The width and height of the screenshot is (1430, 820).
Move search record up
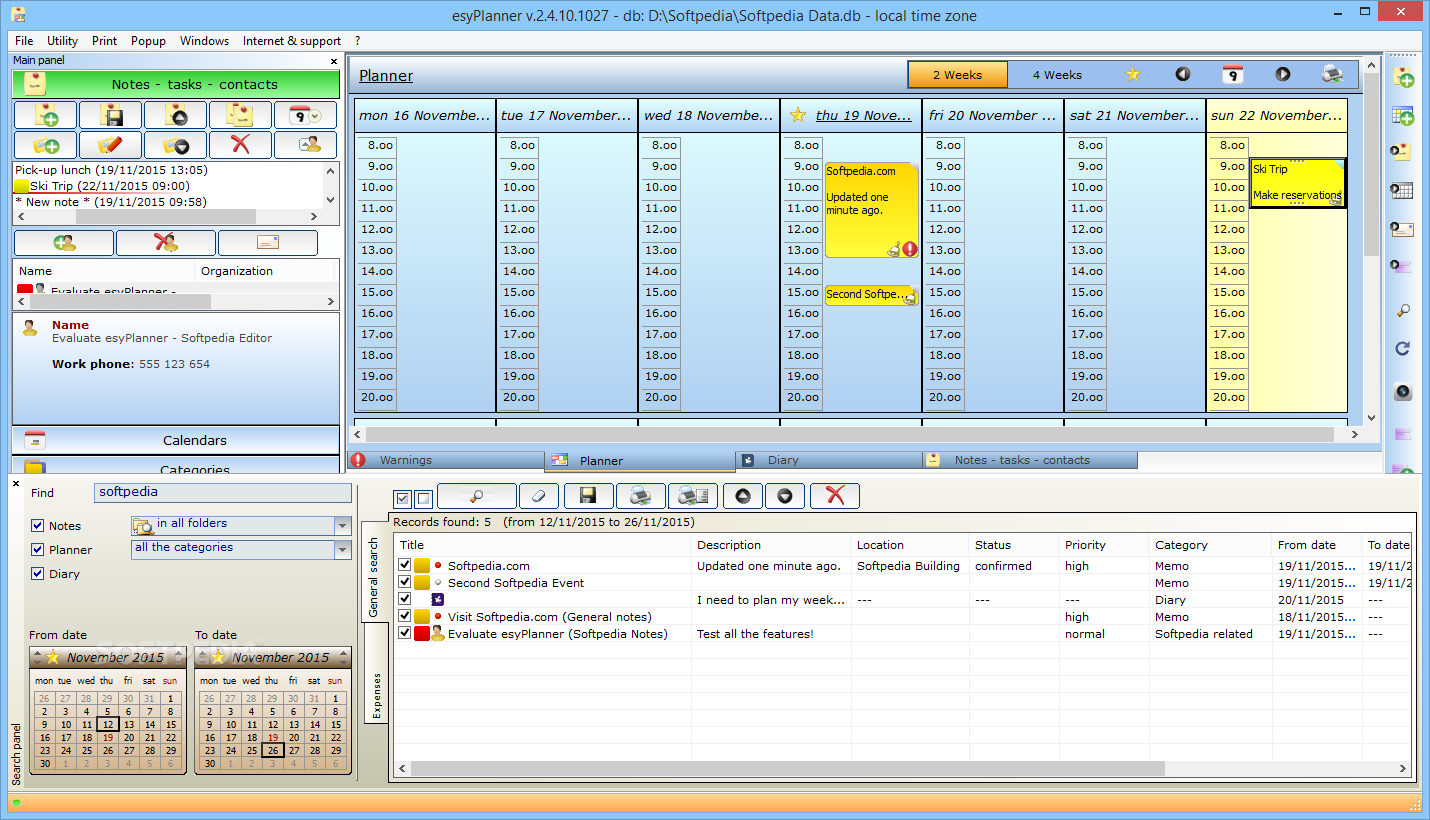(743, 495)
